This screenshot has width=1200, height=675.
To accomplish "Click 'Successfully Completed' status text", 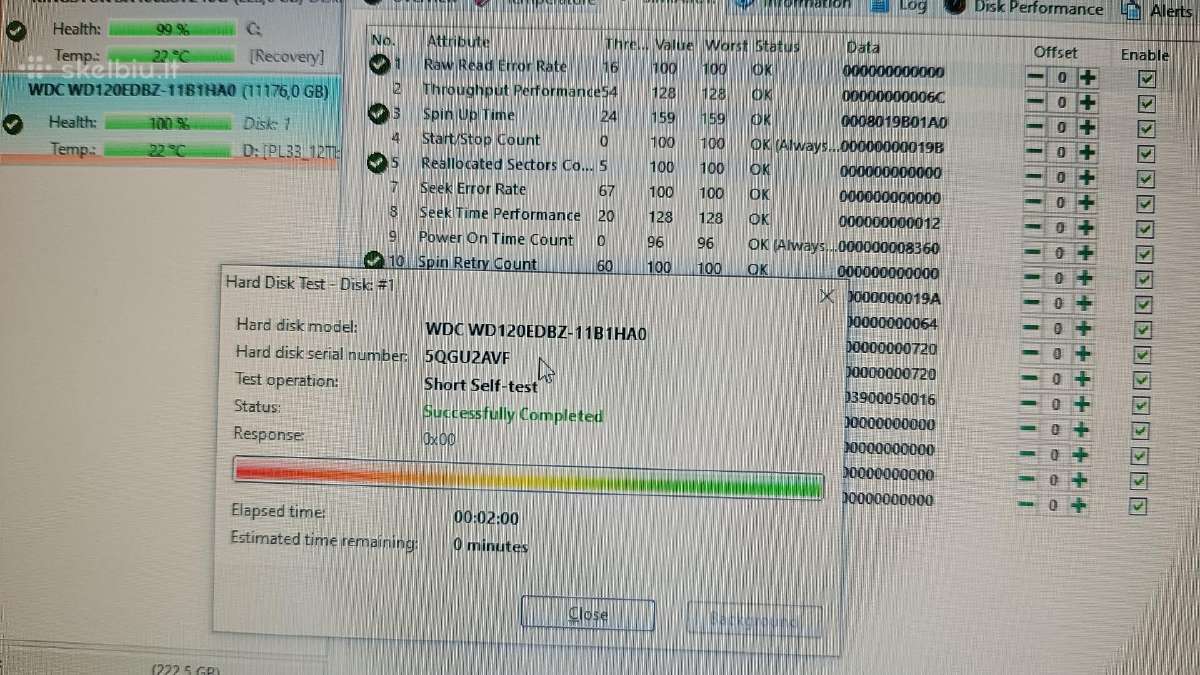I will coord(513,413).
